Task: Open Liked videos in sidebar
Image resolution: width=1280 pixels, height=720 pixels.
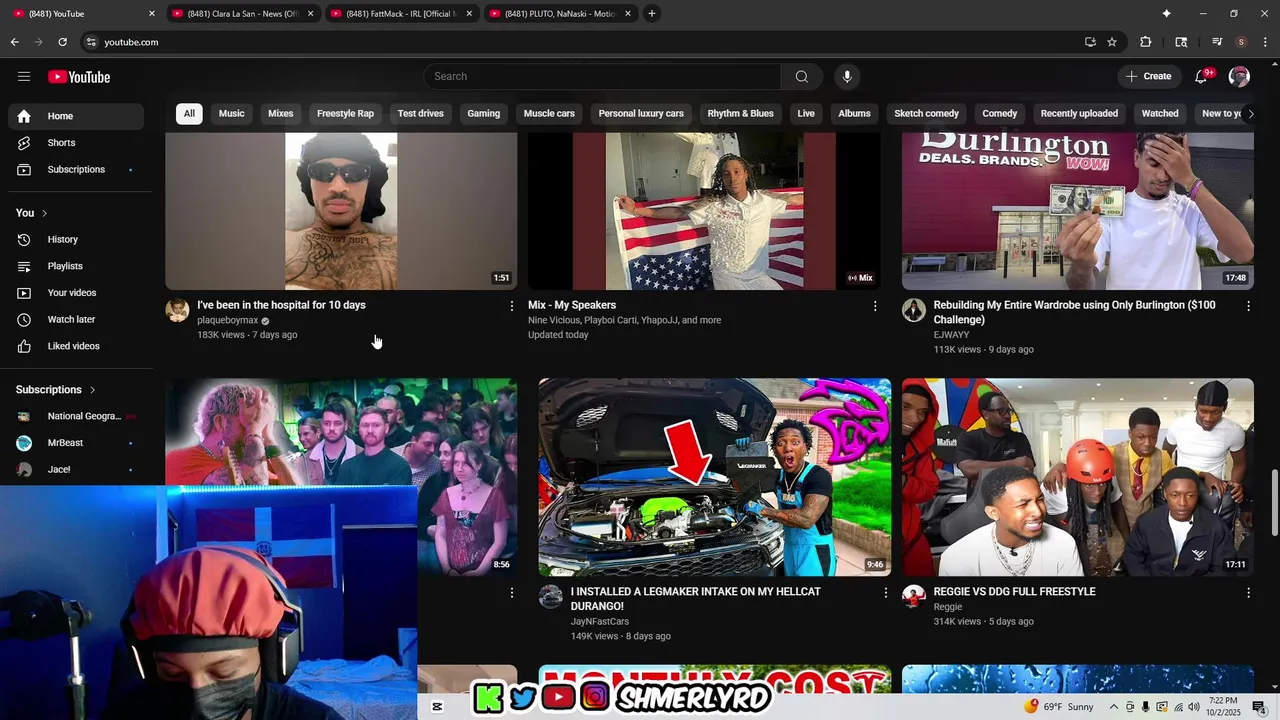Action: 76,346
